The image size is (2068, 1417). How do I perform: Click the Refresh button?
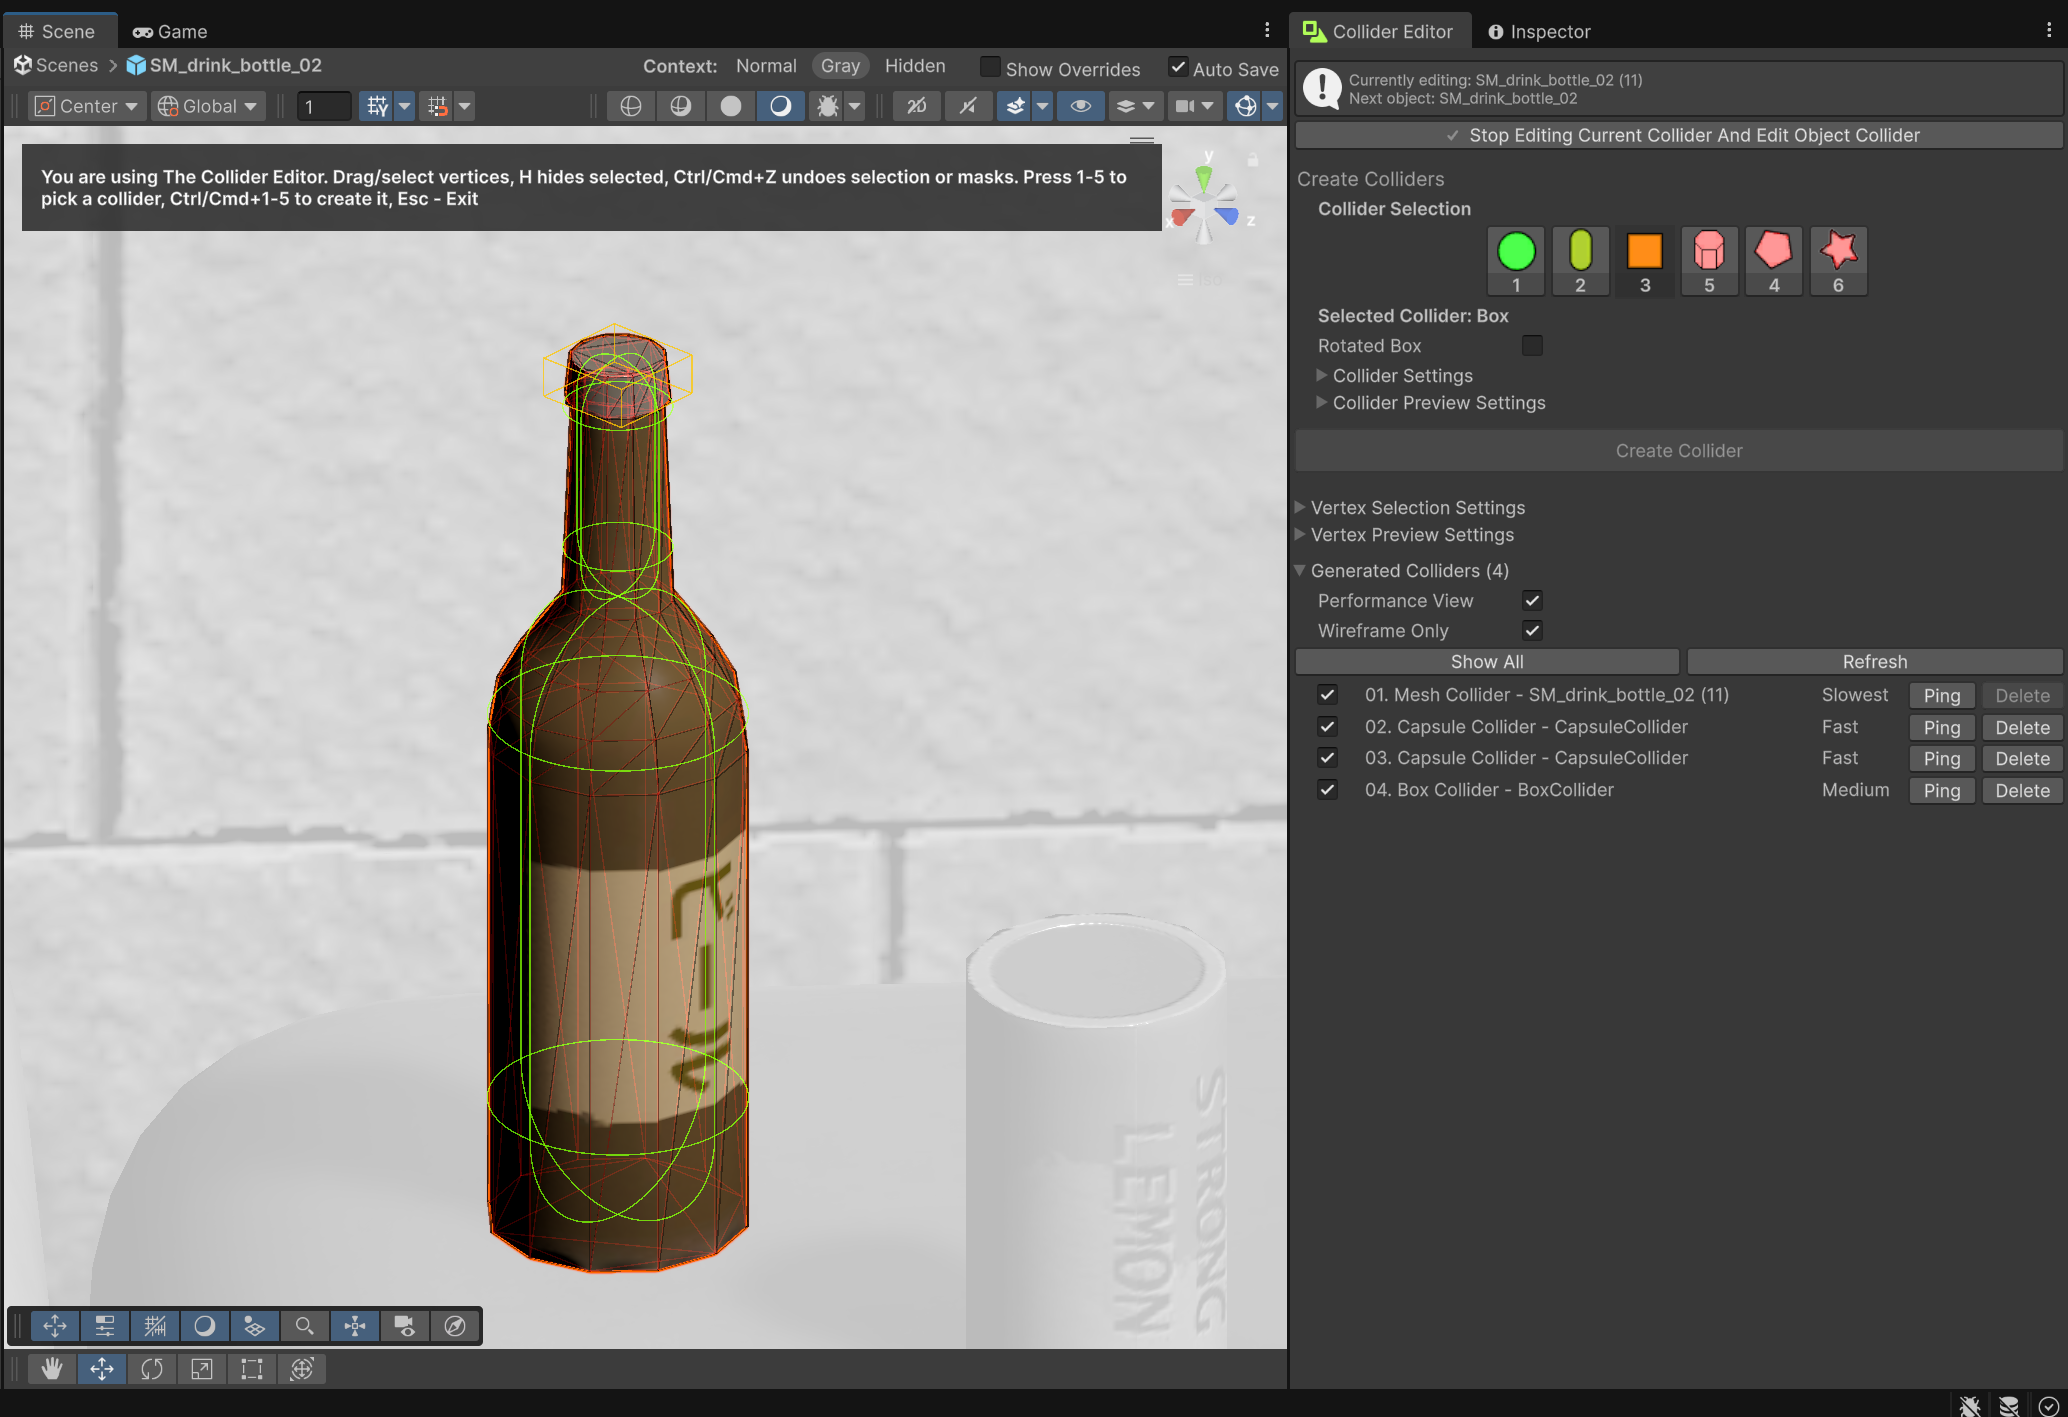pos(1875,662)
